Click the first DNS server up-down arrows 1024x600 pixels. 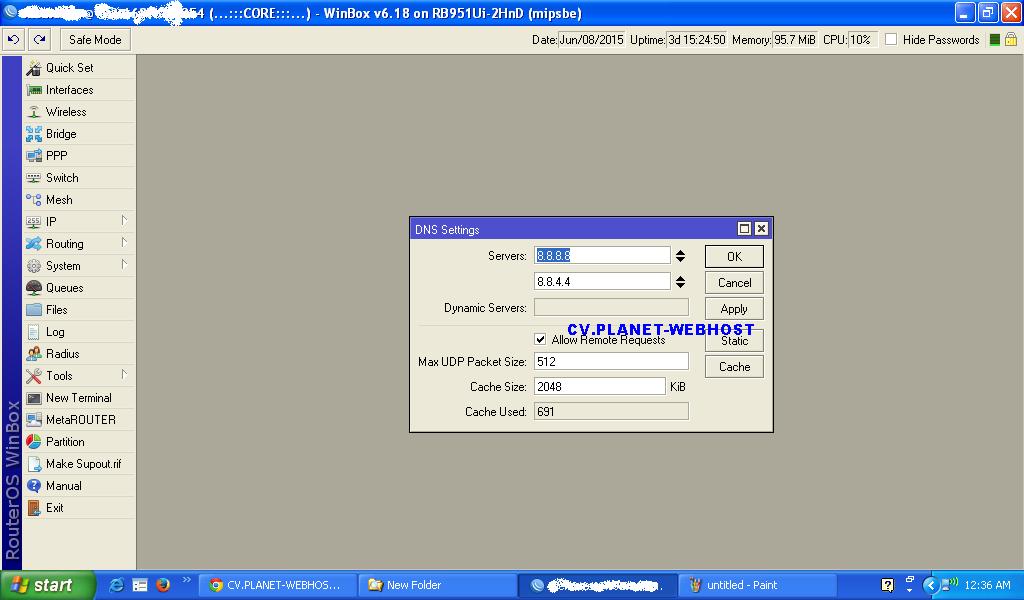[x=681, y=256]
